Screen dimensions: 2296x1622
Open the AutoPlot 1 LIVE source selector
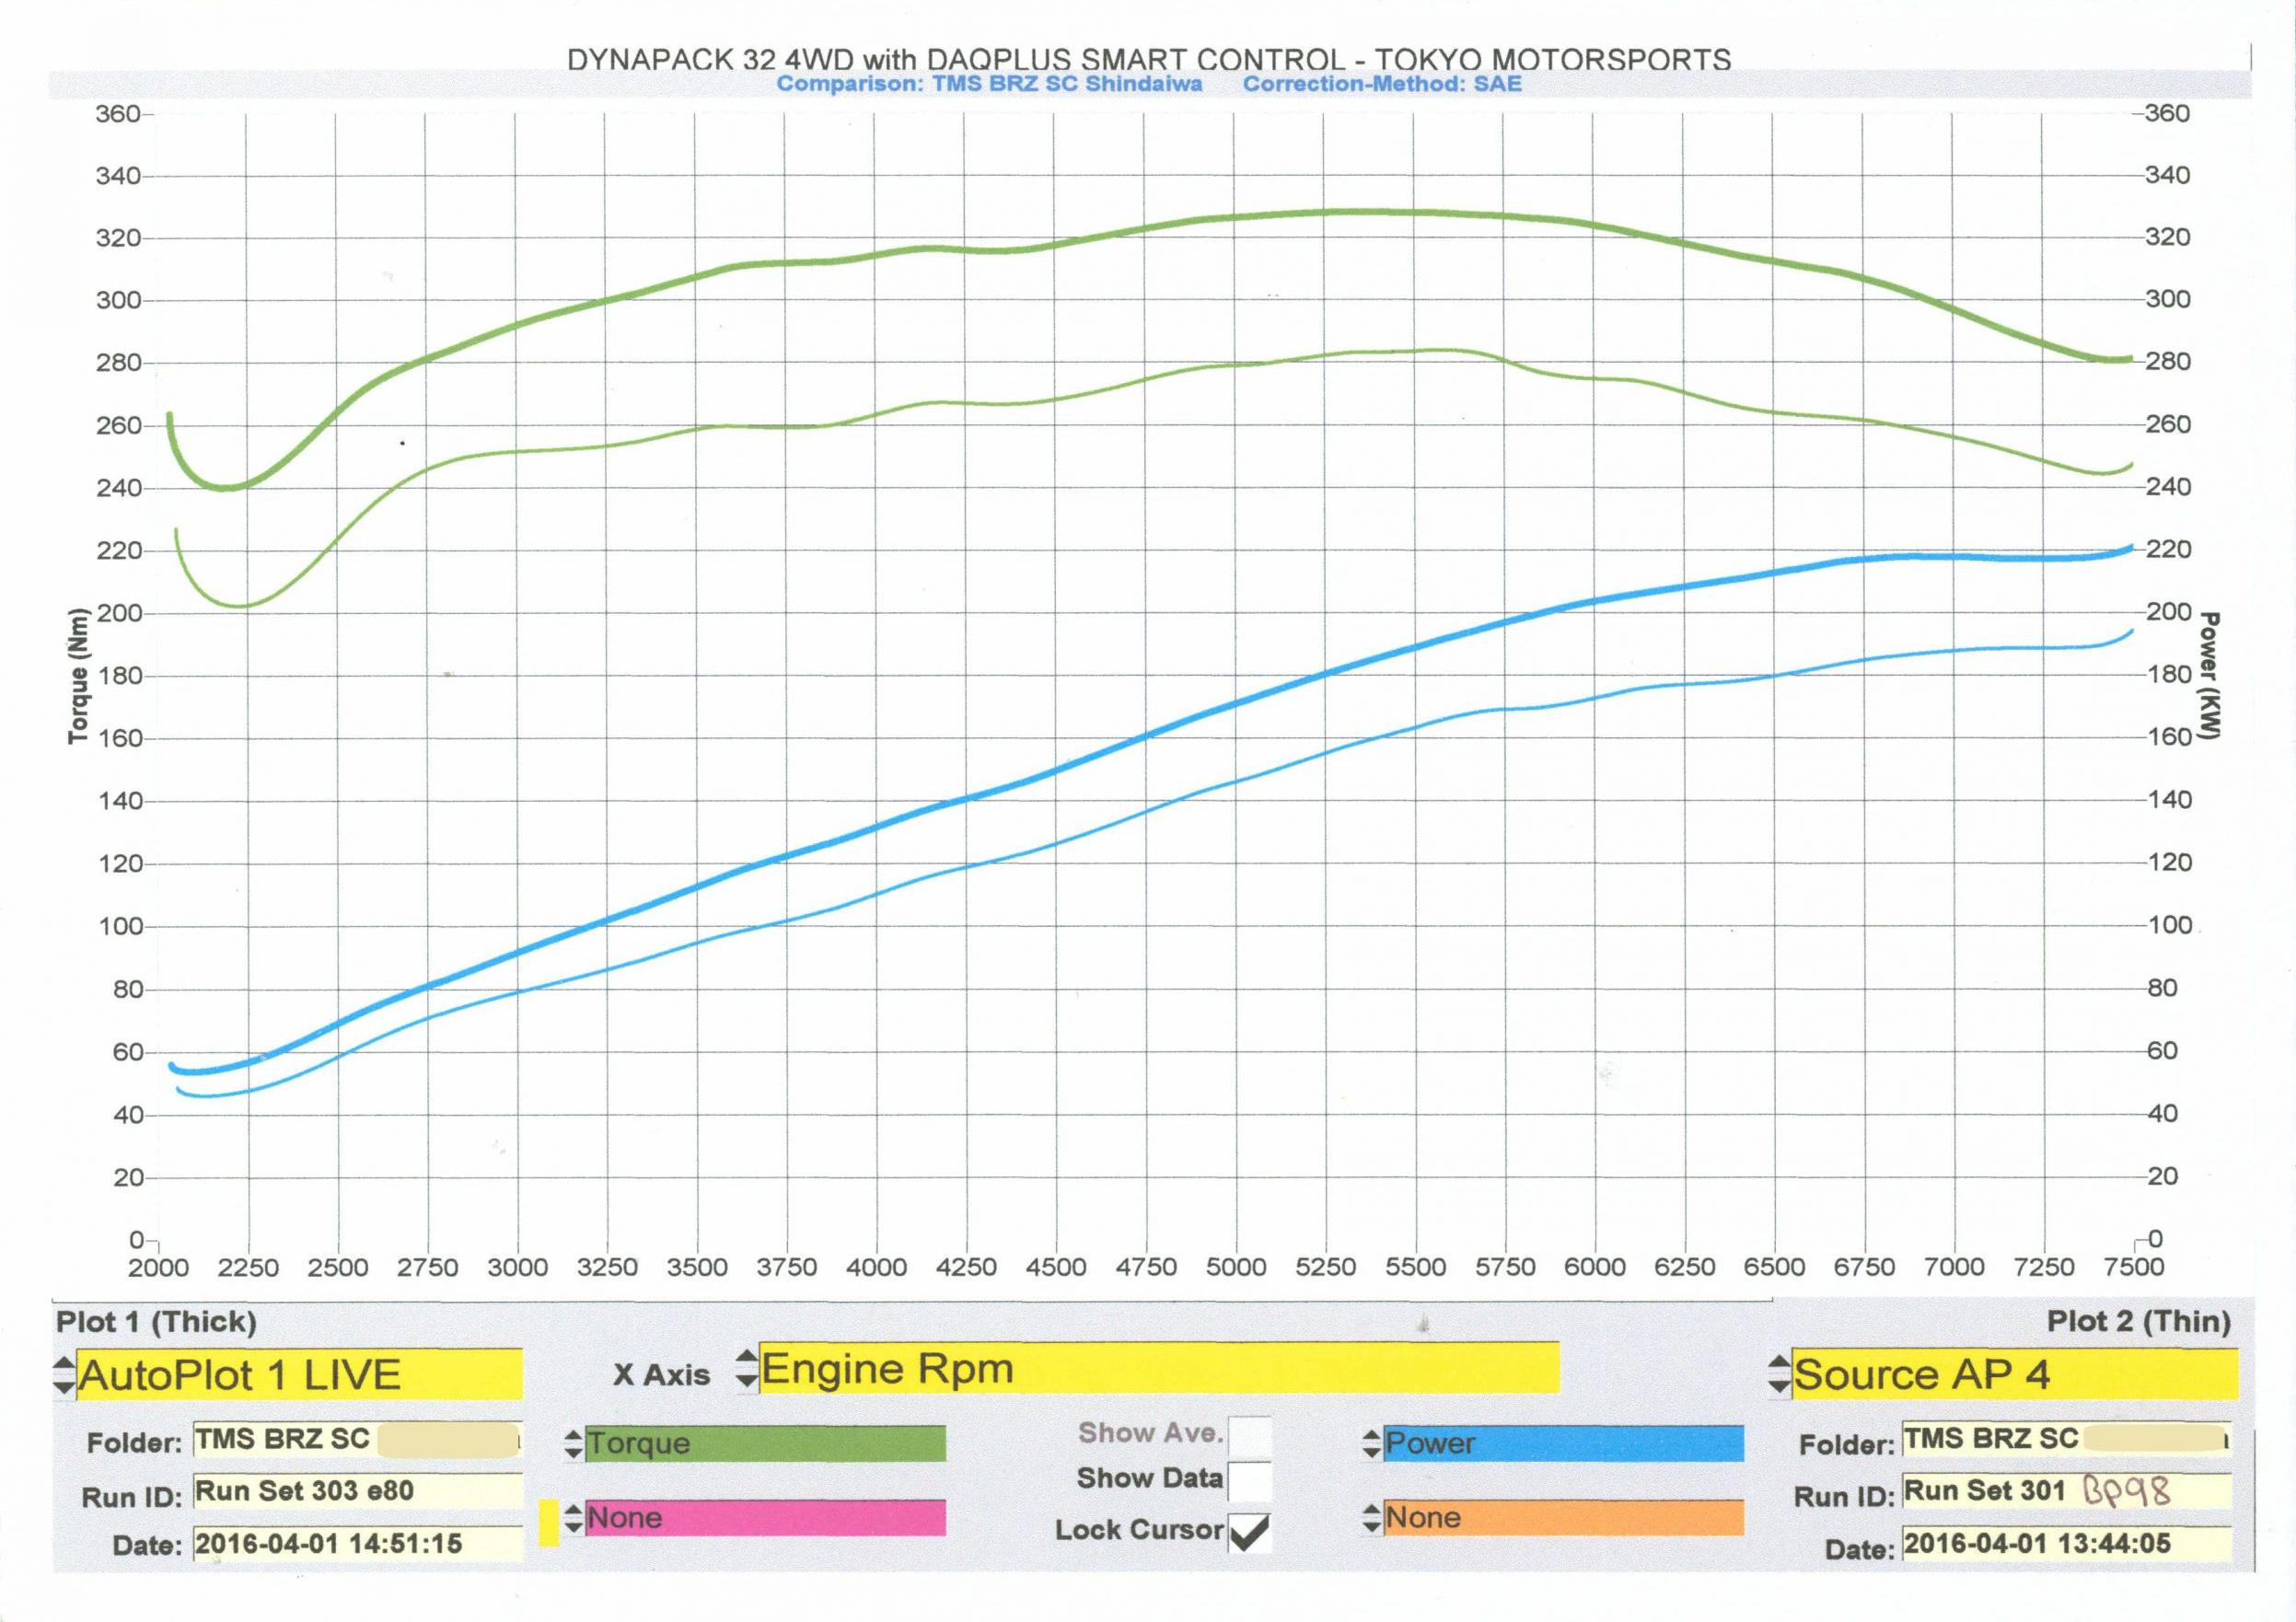pyautogui.click(x=300, y=1374)
